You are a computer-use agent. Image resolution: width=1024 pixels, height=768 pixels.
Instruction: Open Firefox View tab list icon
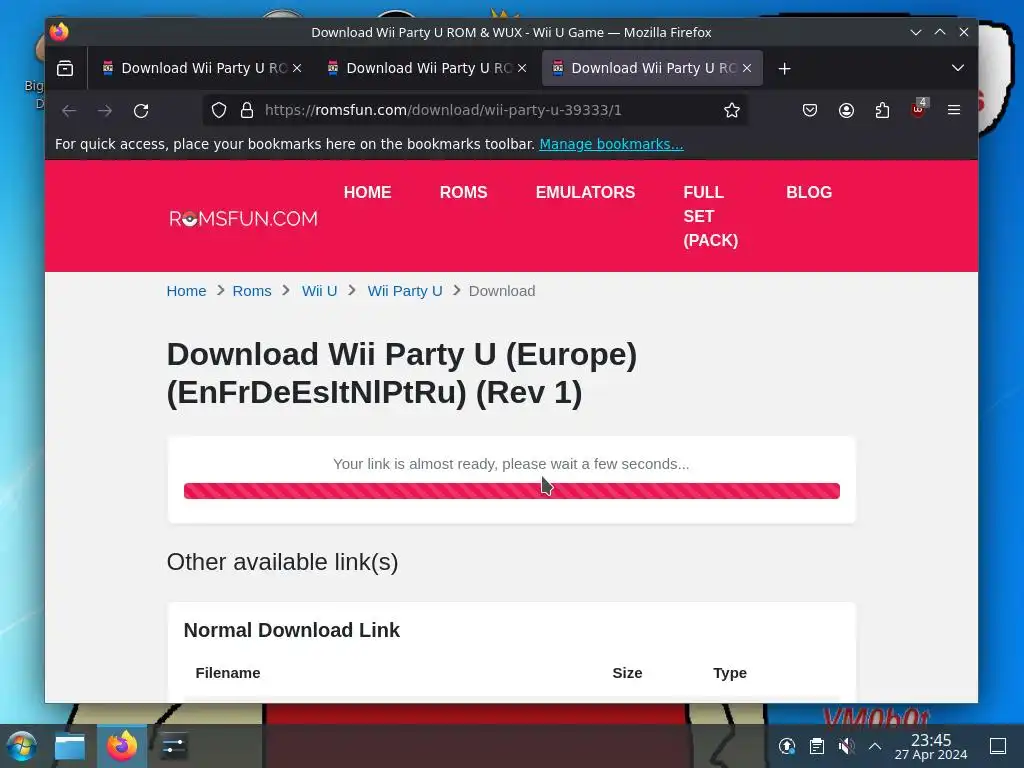(65, 68)
